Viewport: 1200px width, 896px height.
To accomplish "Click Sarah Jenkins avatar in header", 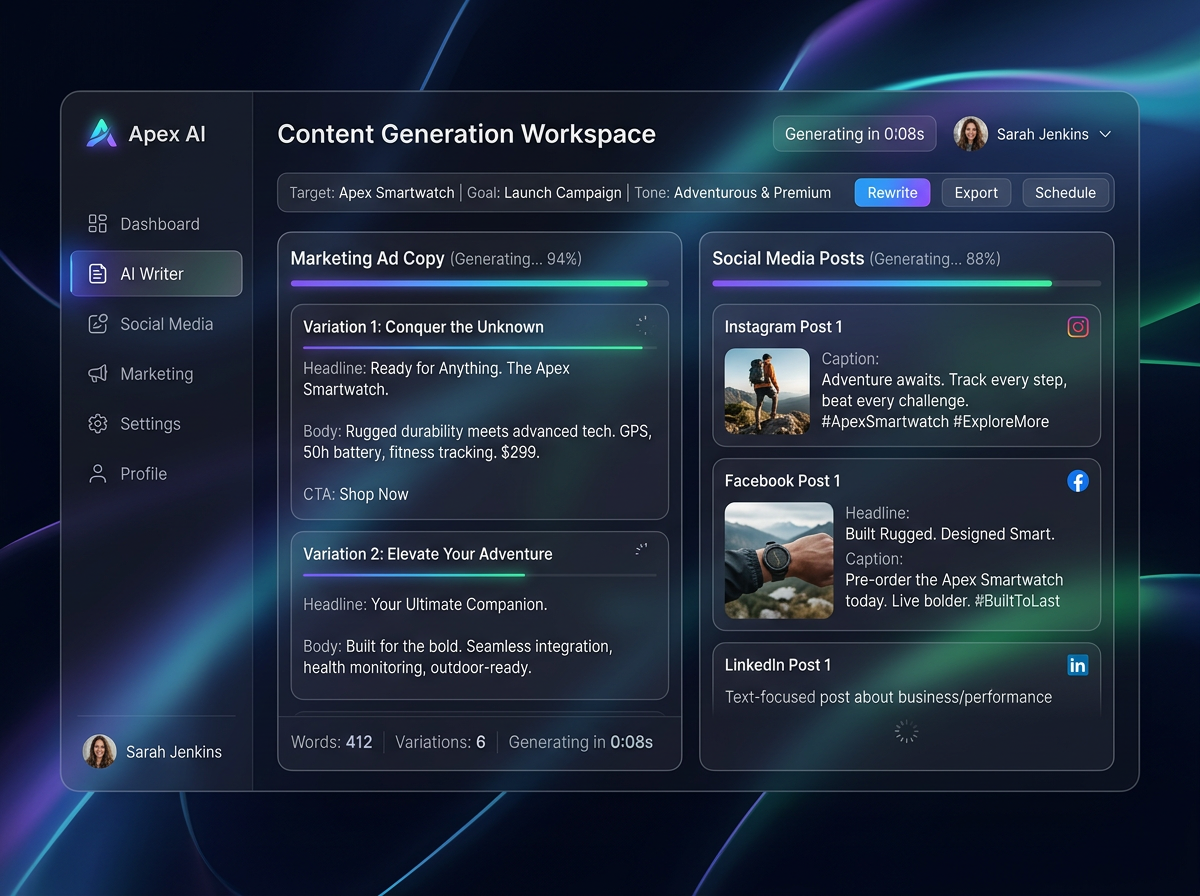I will [970, 134].
